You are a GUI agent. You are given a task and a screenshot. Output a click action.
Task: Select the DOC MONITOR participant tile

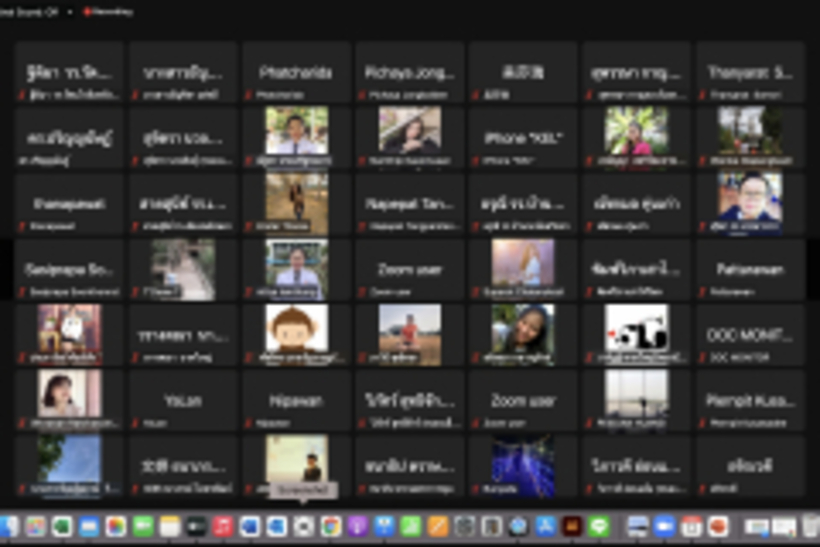click(750, 335)
